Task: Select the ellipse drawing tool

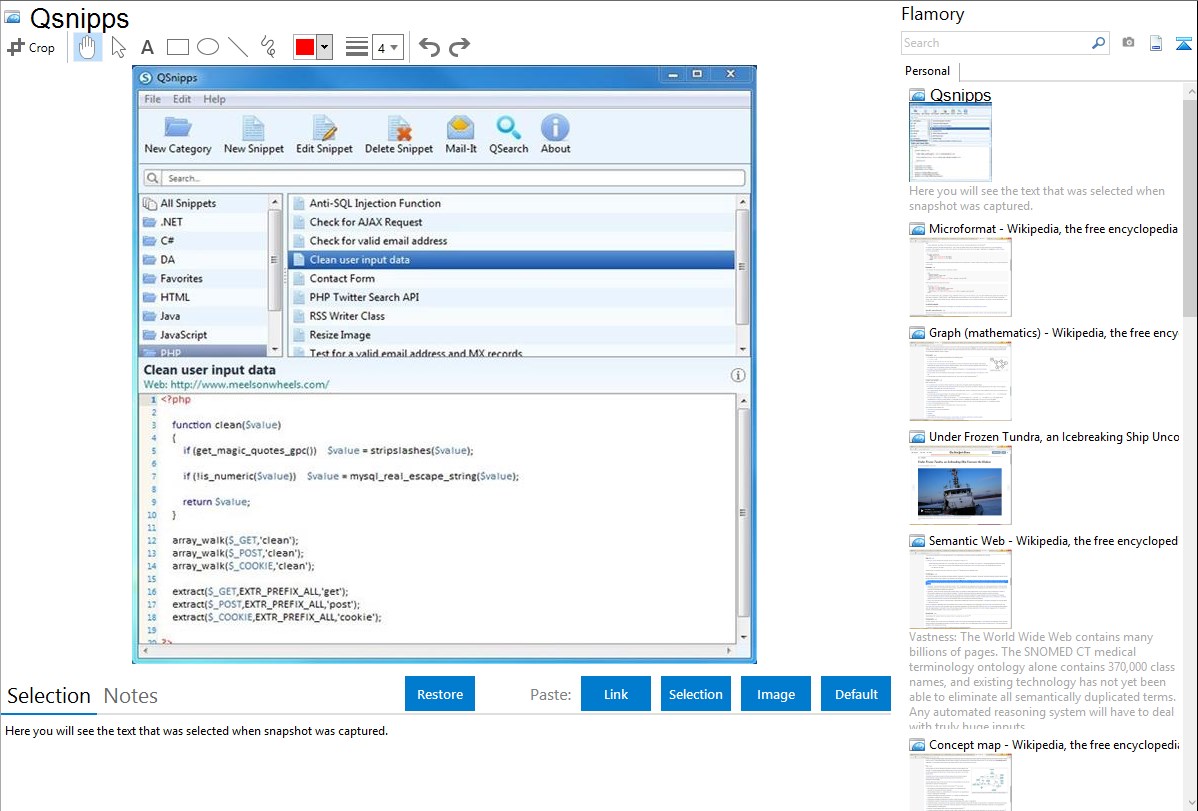Action: coord(208,47)
